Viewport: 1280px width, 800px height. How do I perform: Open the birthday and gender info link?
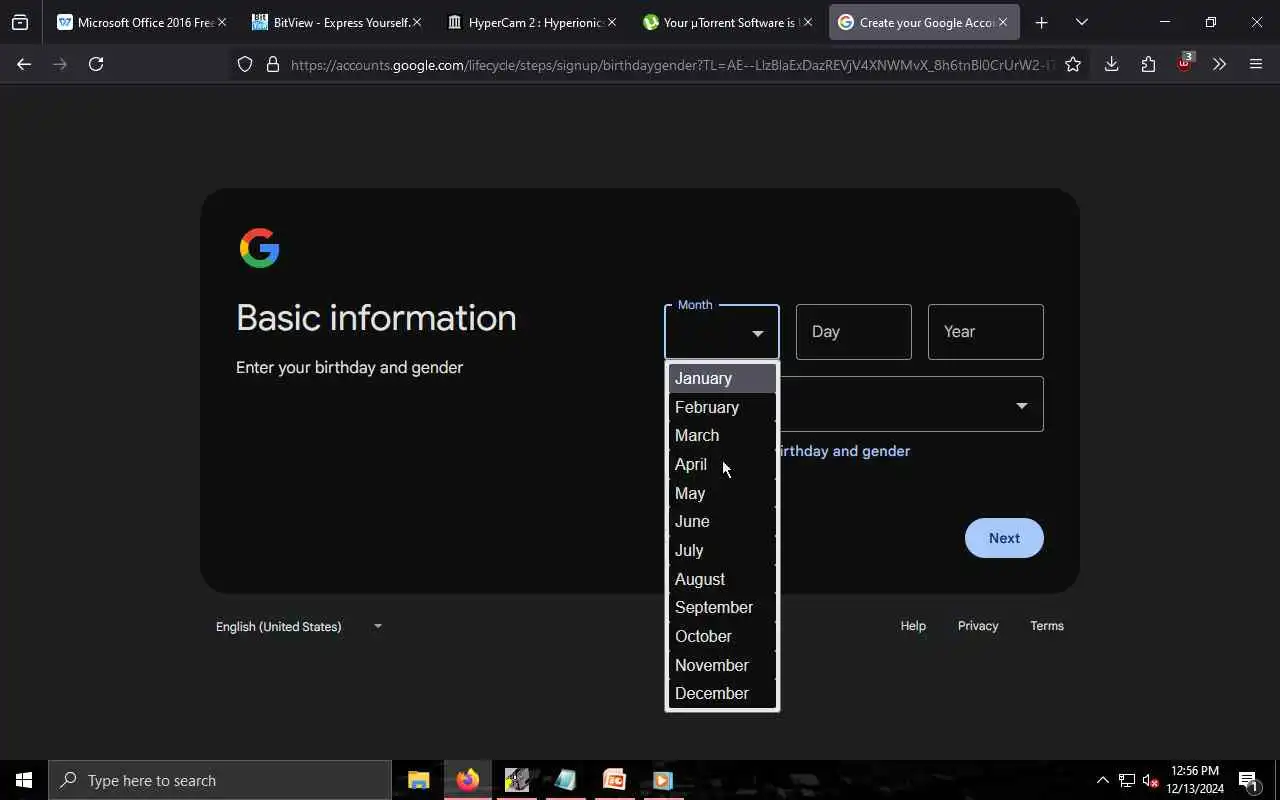pos(844,451)
